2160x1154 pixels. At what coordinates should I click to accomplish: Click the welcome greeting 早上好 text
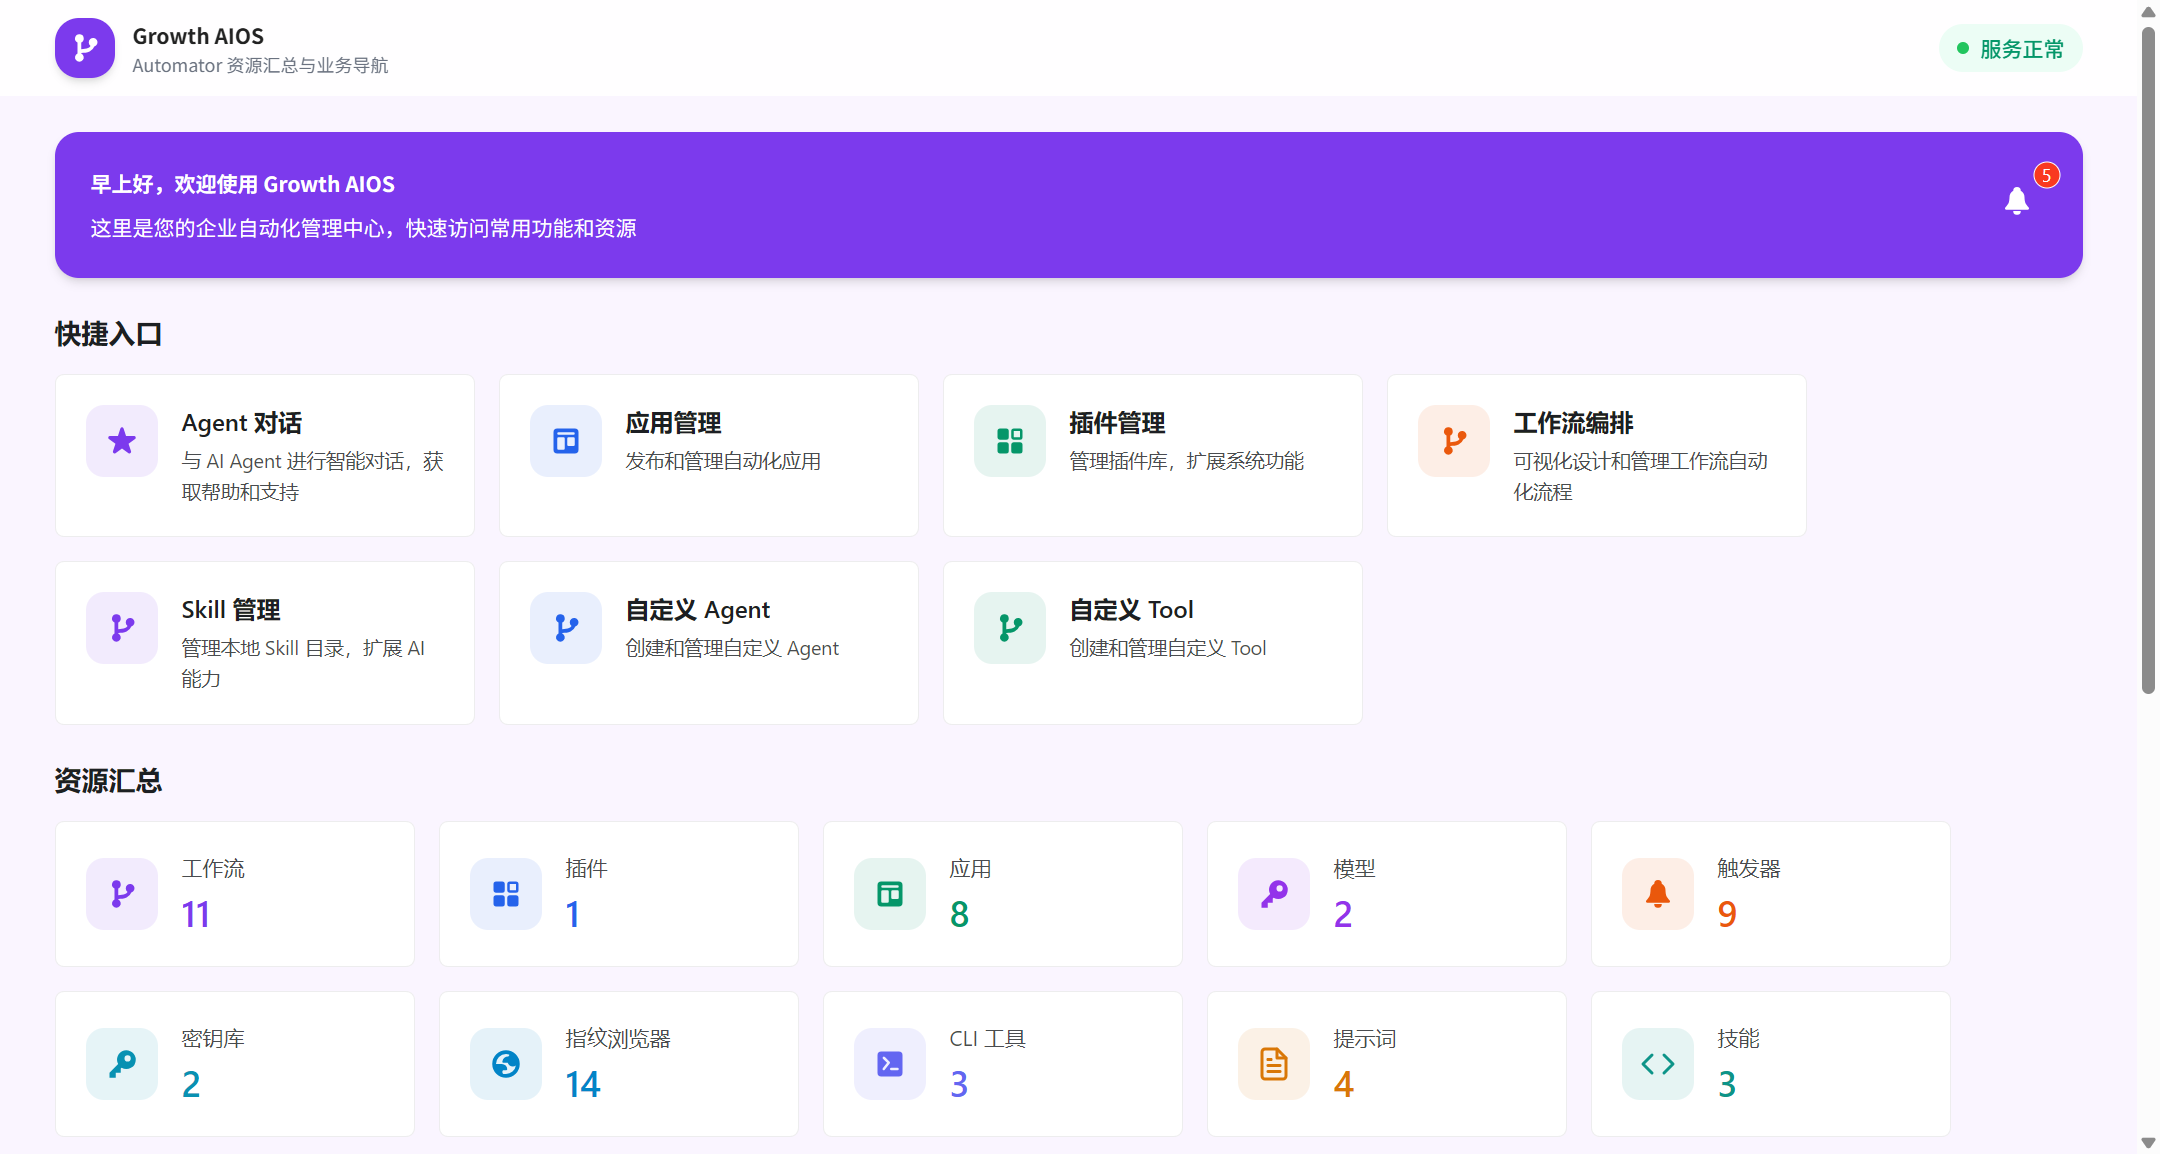[x=243, y=184]
